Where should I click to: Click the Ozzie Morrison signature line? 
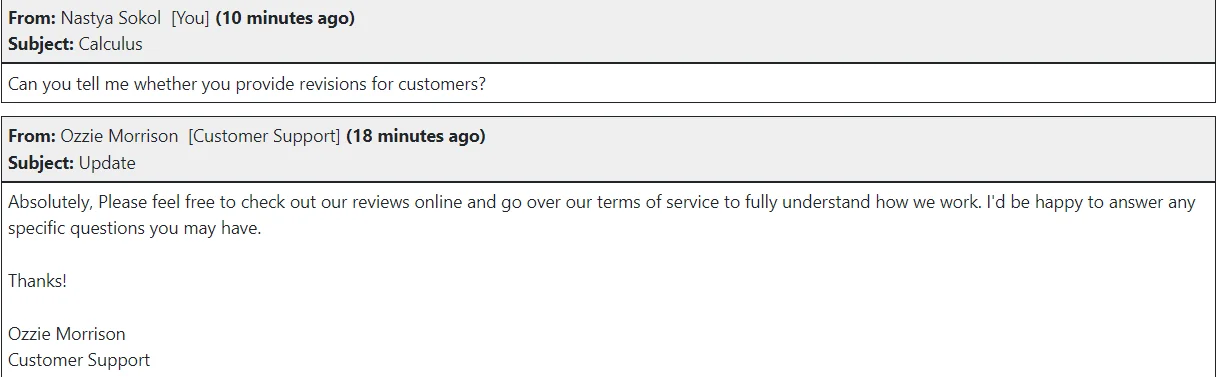point(67,334)
